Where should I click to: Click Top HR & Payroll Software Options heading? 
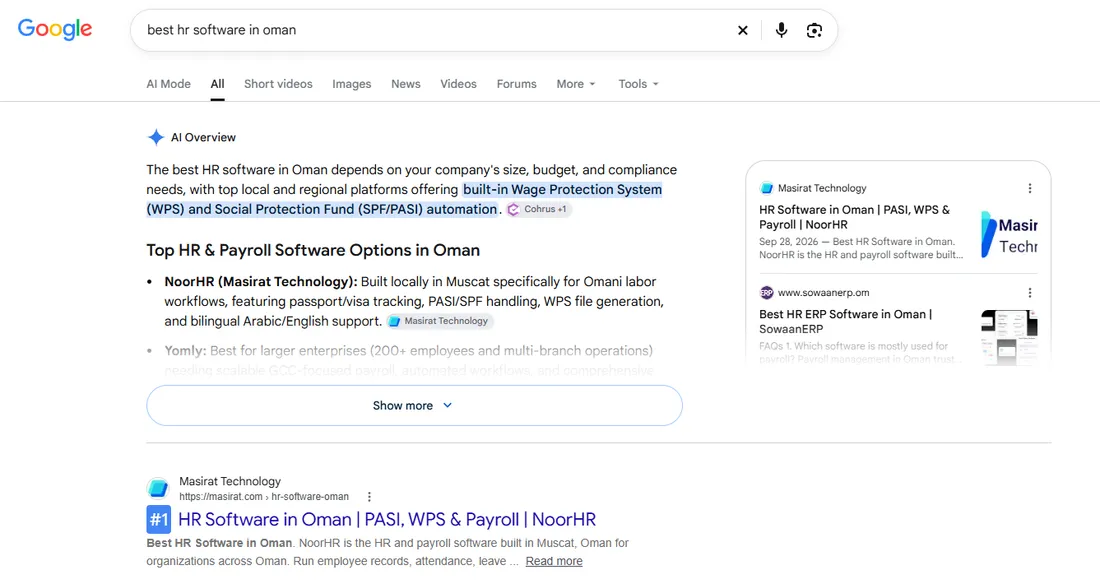point(313,250)
